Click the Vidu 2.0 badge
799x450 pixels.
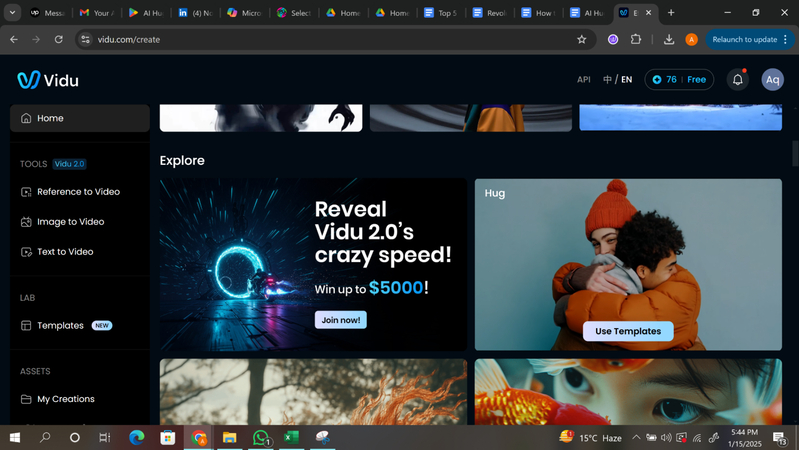pos(69,164)
